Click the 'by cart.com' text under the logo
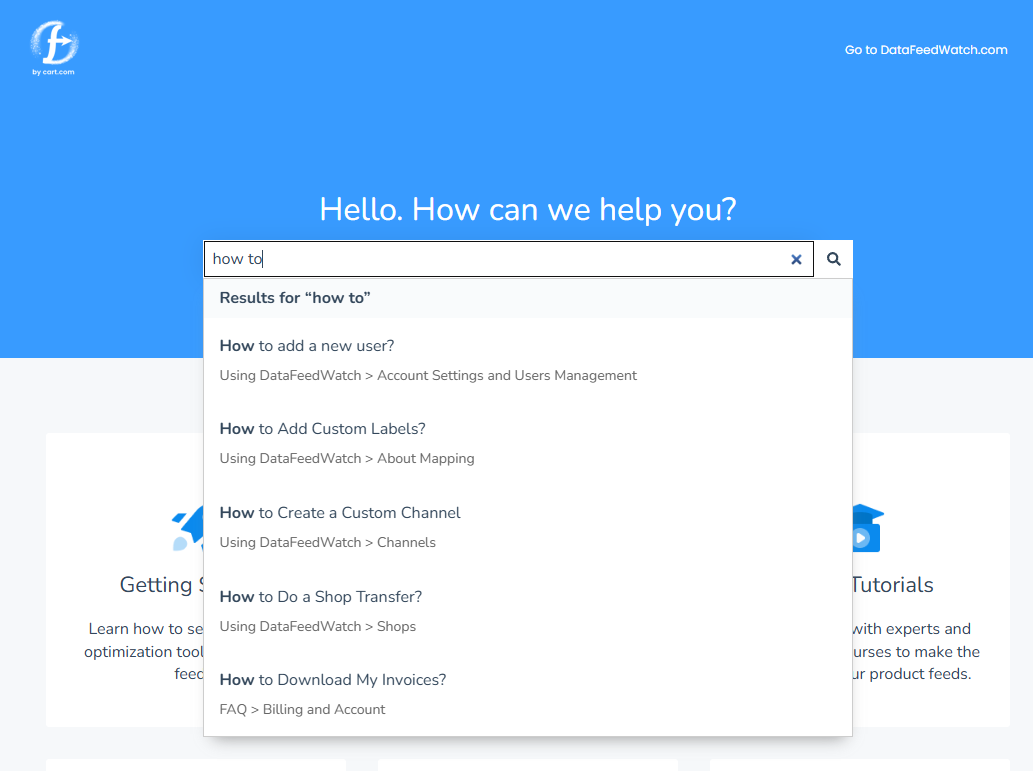This screenshot has height=771, width=1033. coord(53,71)
